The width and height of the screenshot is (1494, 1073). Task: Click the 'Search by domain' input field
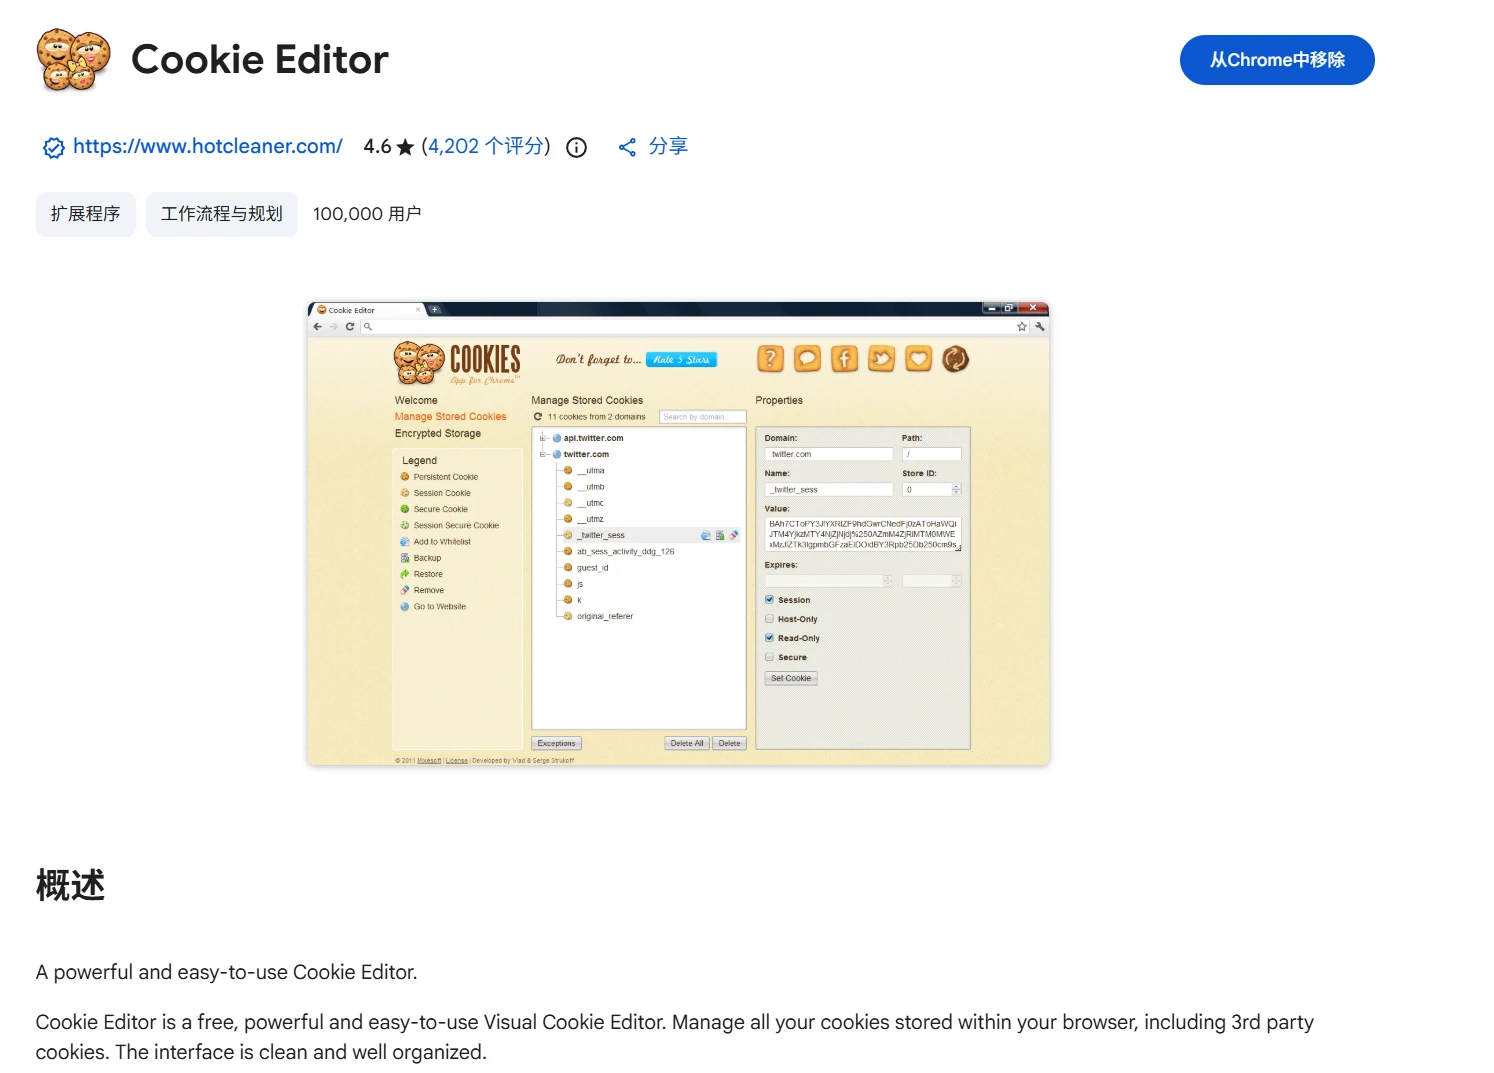(x=703, y=417)
